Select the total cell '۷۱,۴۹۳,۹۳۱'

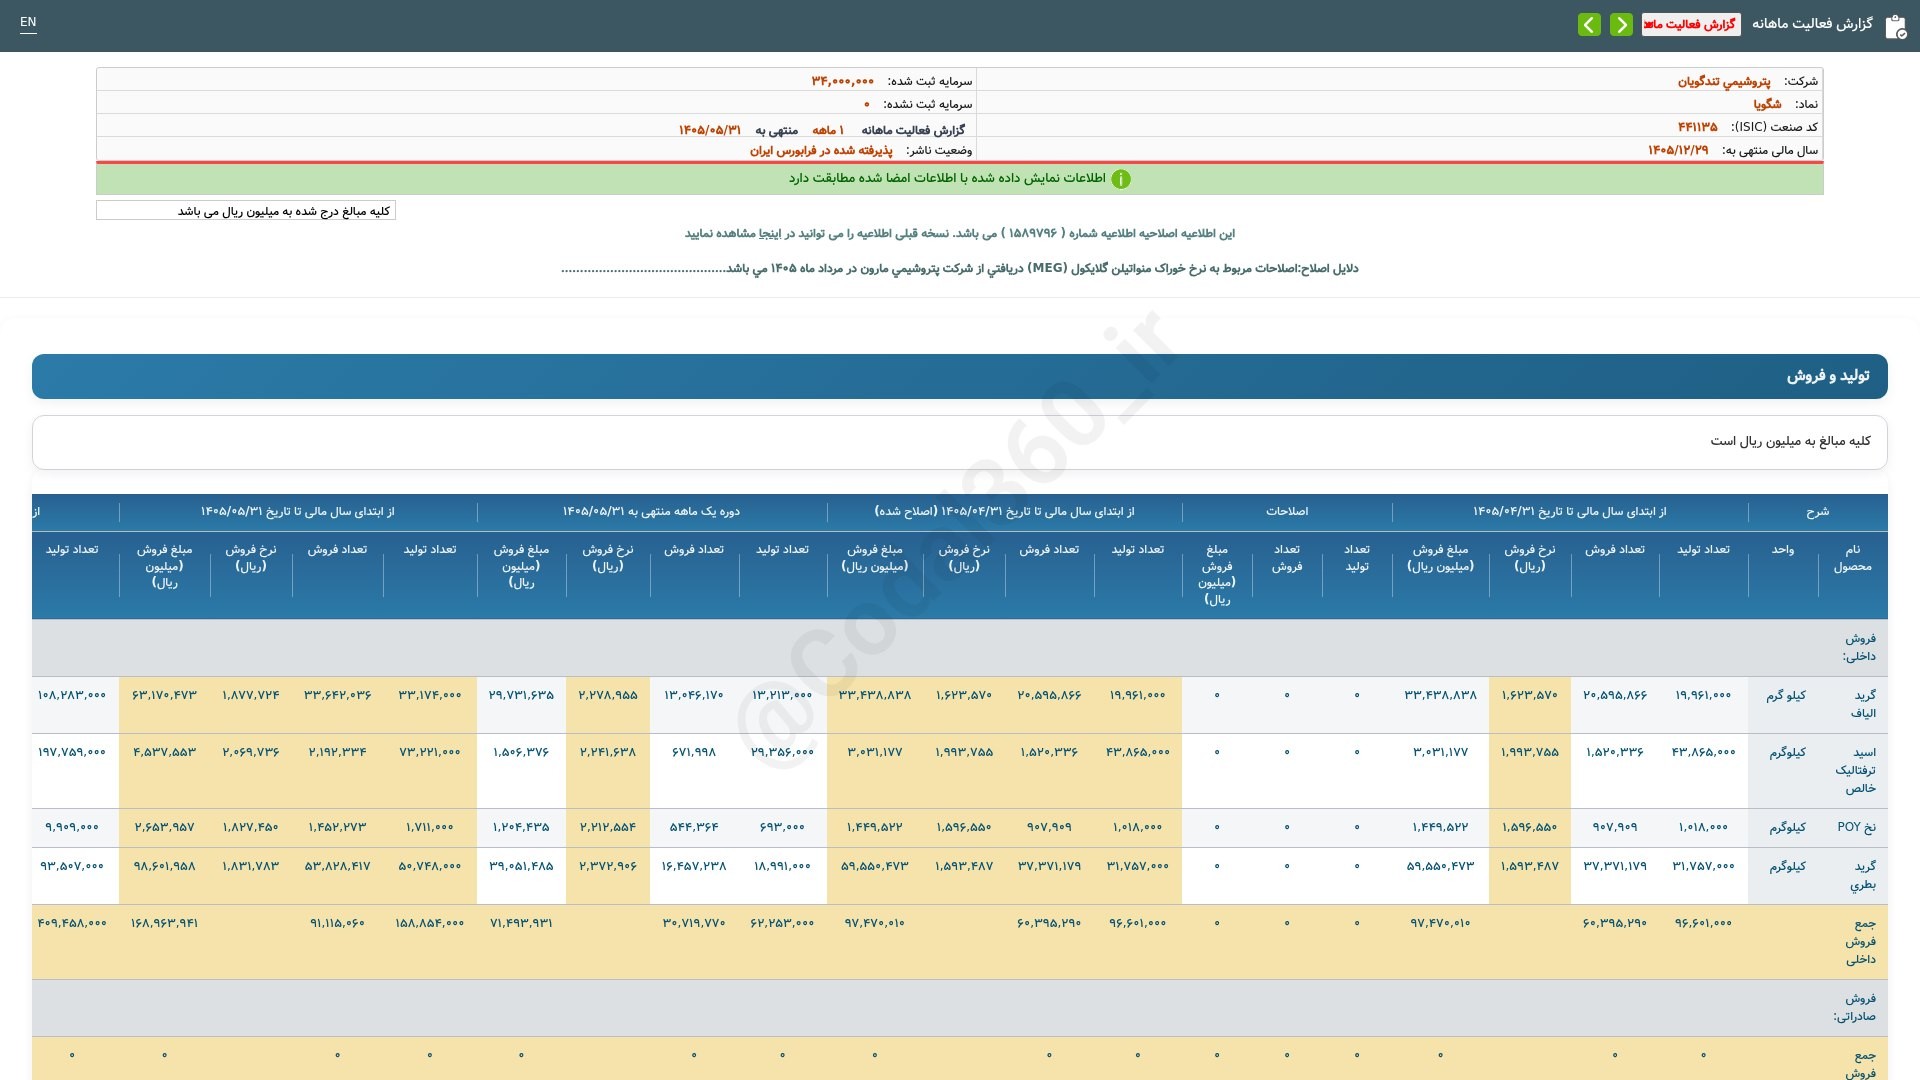[x=521, y=923]
